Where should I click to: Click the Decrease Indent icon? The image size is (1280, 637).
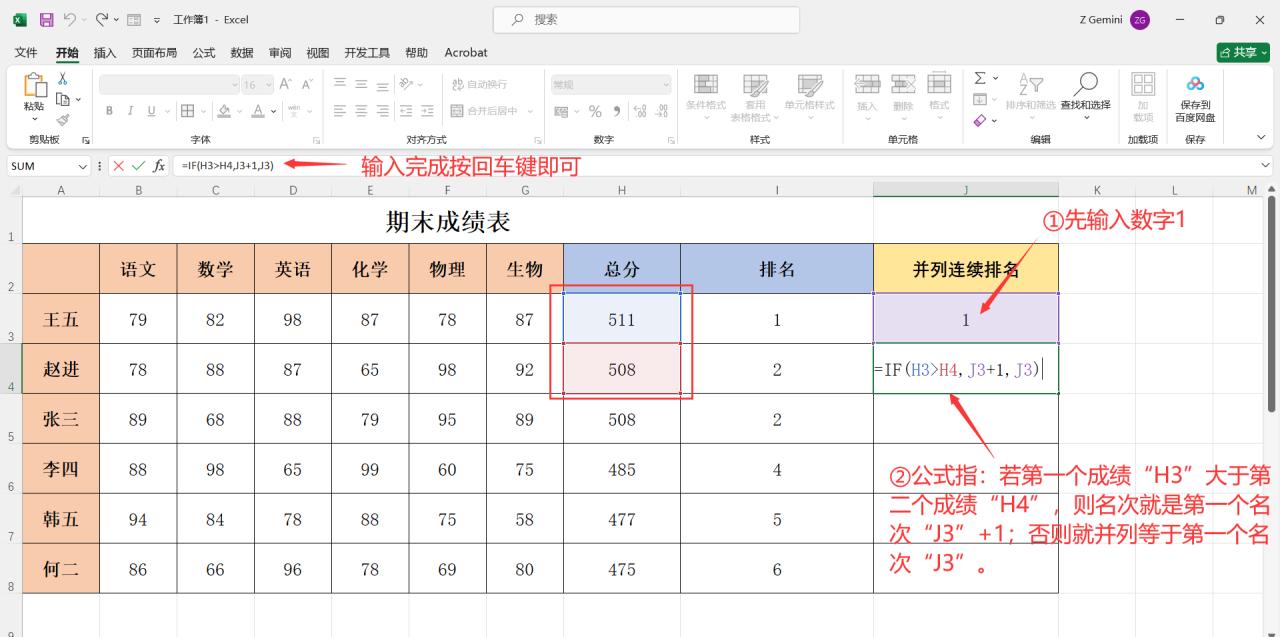(405, 111)
